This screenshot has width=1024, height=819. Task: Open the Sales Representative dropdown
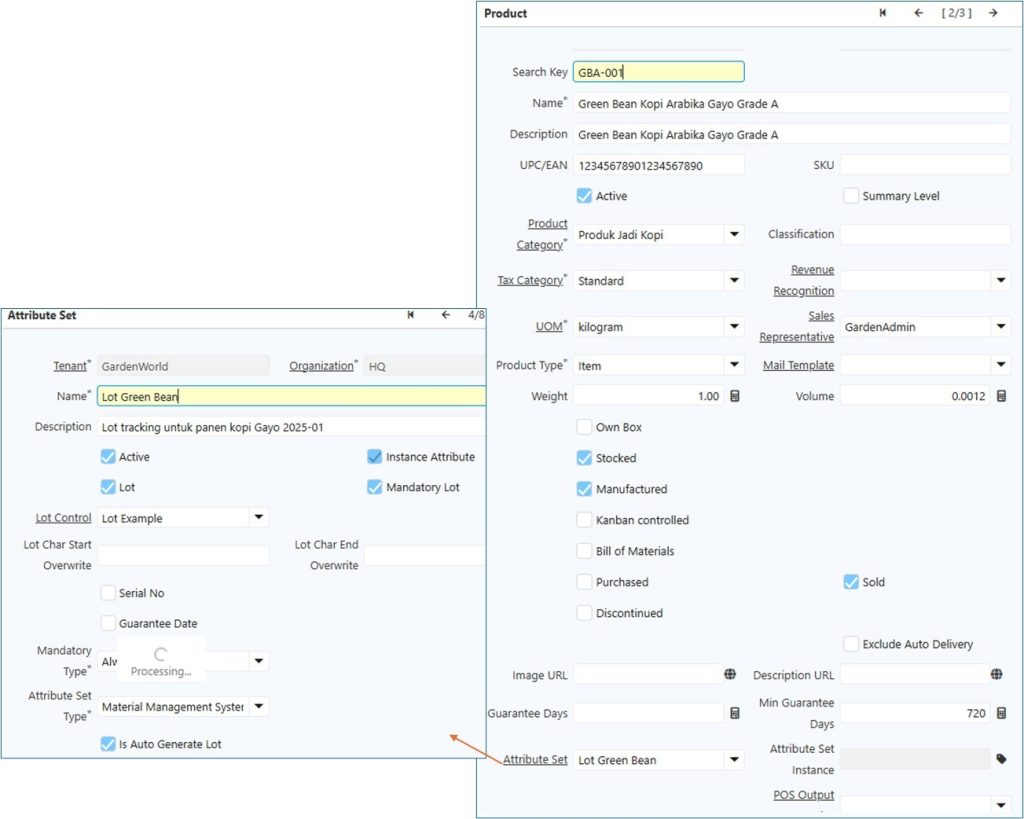coord(1002,327)
